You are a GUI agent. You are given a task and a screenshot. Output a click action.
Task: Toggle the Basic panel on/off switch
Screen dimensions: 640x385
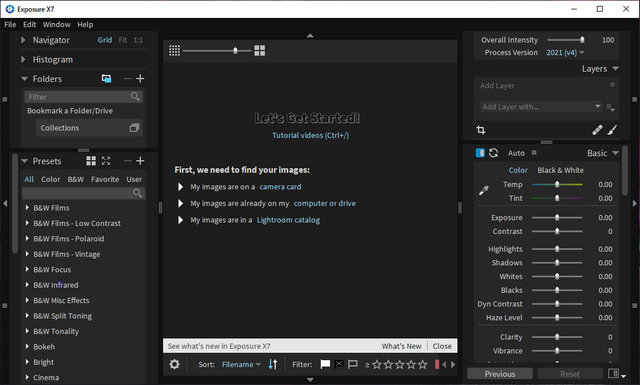tap(480, 153)
